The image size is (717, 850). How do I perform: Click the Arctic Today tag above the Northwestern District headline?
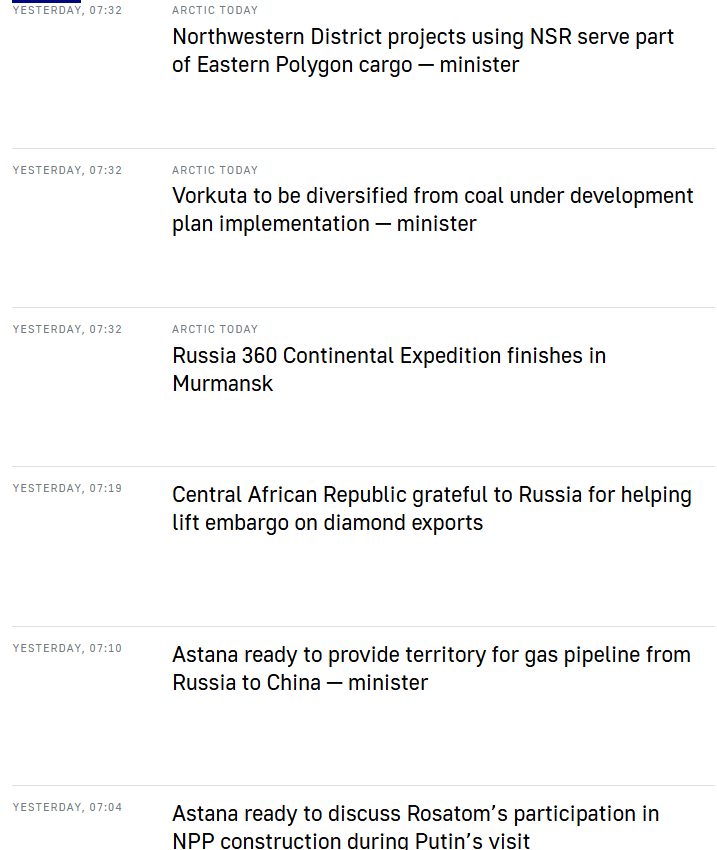click(x=215, y=10)
